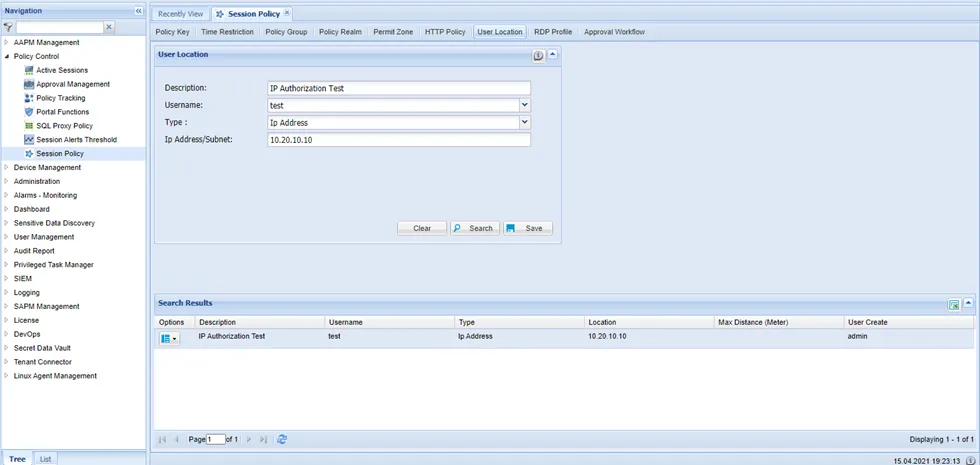Open the Time Restriction tab
Image resolution: width=980 pixels, height=465 pixels.
tap(228, 32)
